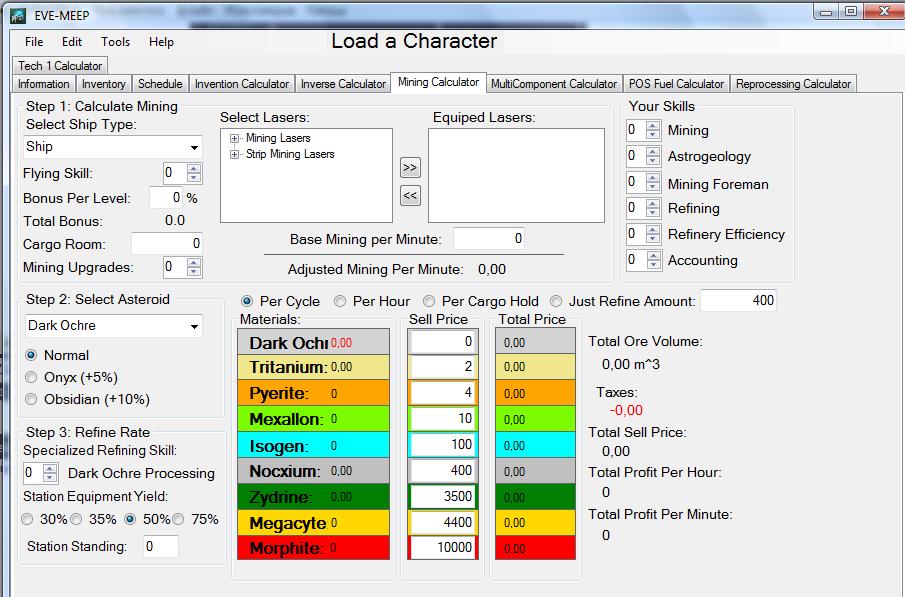Select the Per Cycle radio button
This screenshot has width=905, height=597.
coord(246,301)
